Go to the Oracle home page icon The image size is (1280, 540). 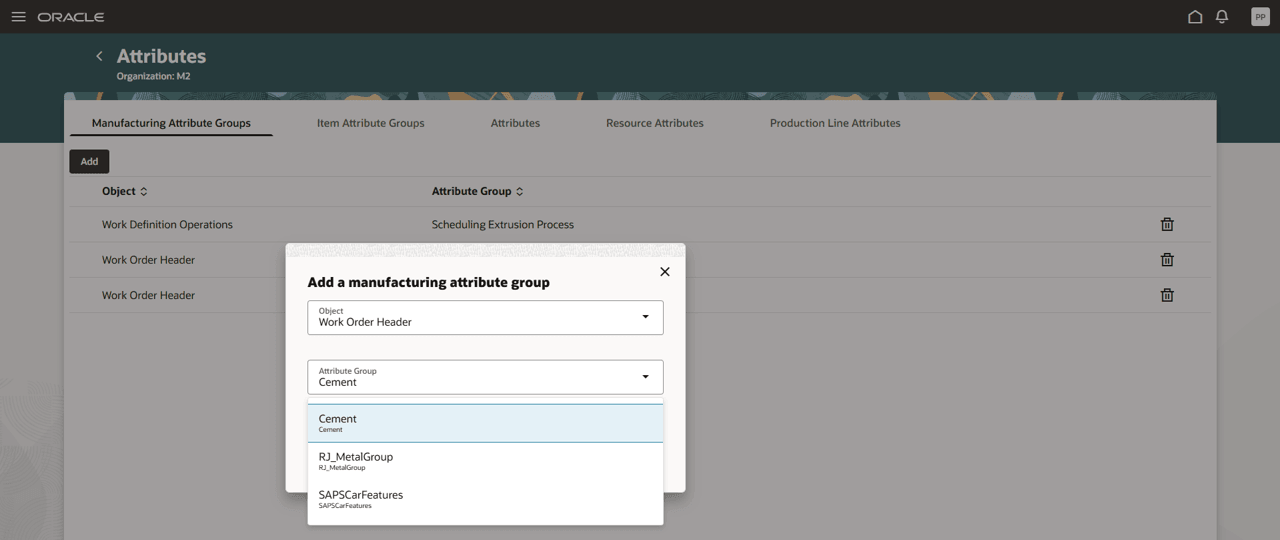1195,17
